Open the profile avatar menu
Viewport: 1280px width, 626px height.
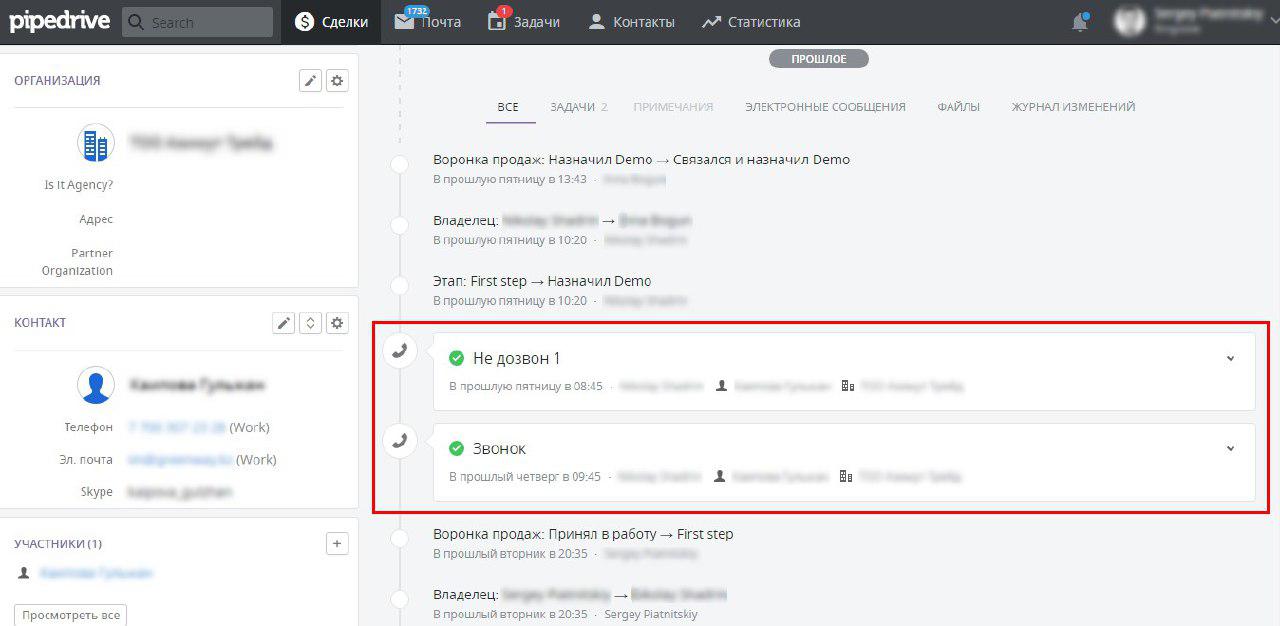(x=1129, y=20)
